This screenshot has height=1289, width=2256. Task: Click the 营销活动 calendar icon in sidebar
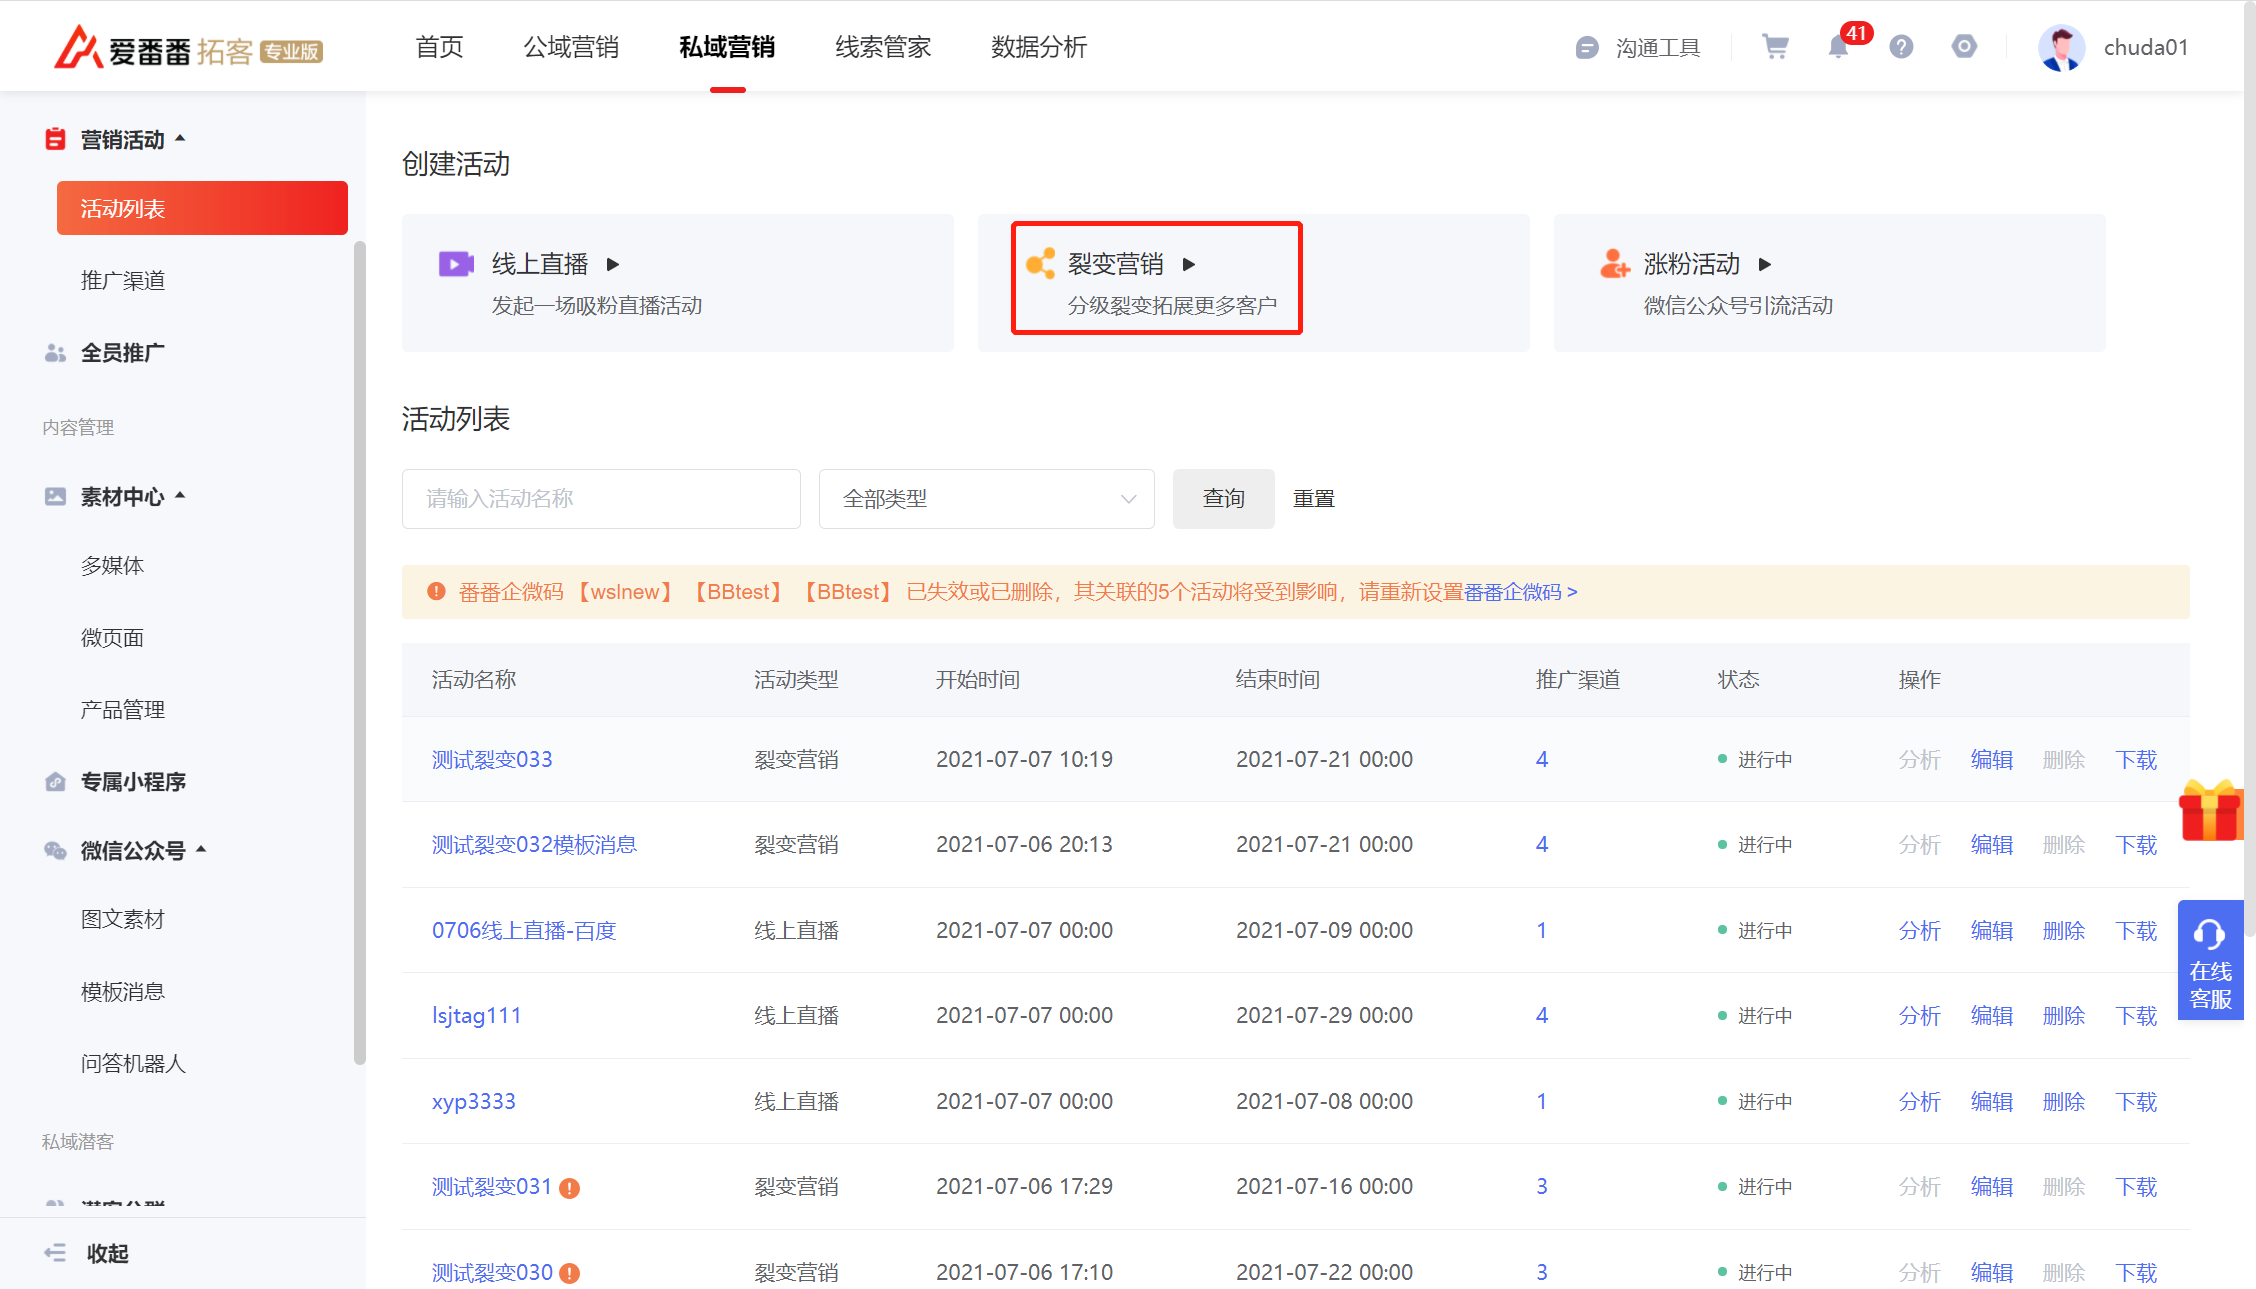click(x=56, y=139)
